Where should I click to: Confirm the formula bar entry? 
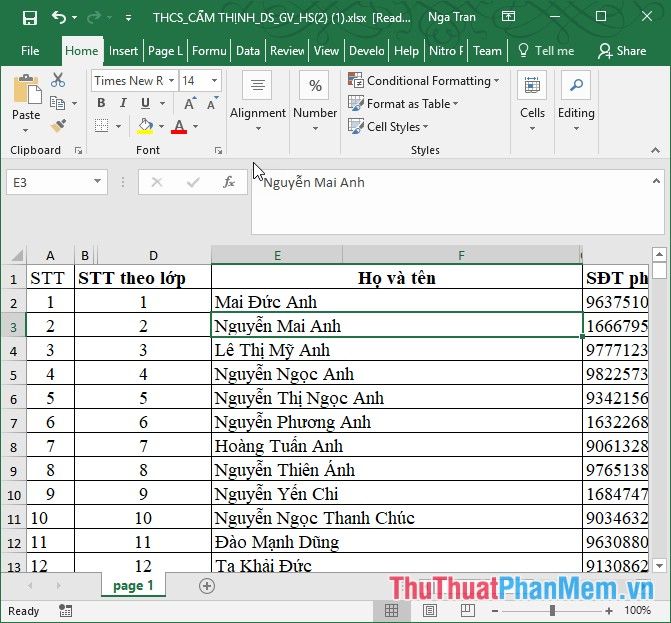[x=193, y=183]
